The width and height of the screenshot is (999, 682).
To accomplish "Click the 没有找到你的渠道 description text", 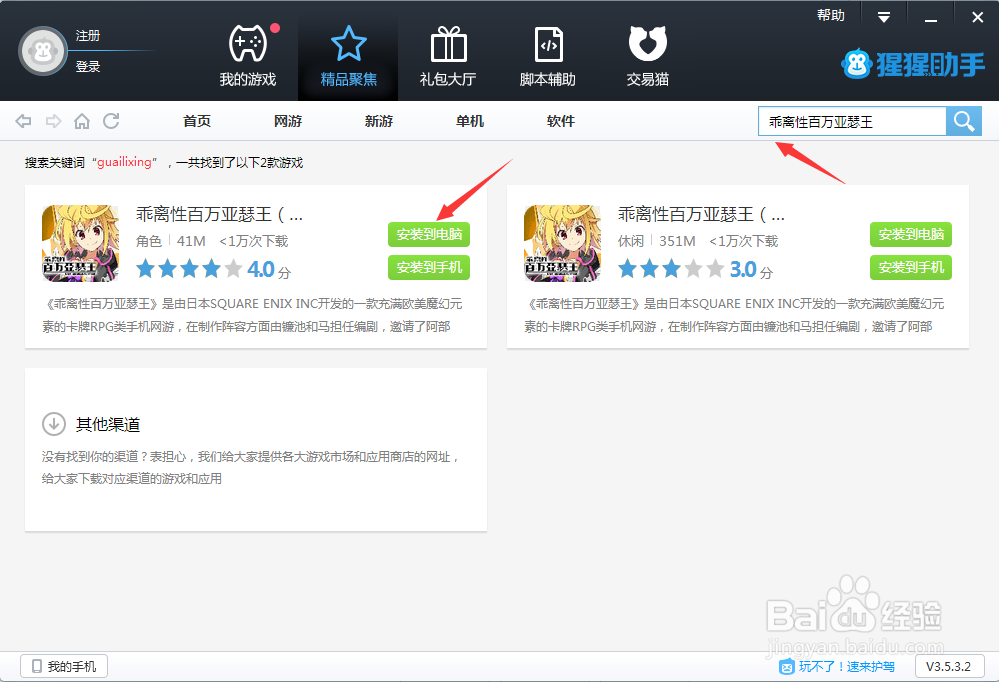I will point(251,467).
